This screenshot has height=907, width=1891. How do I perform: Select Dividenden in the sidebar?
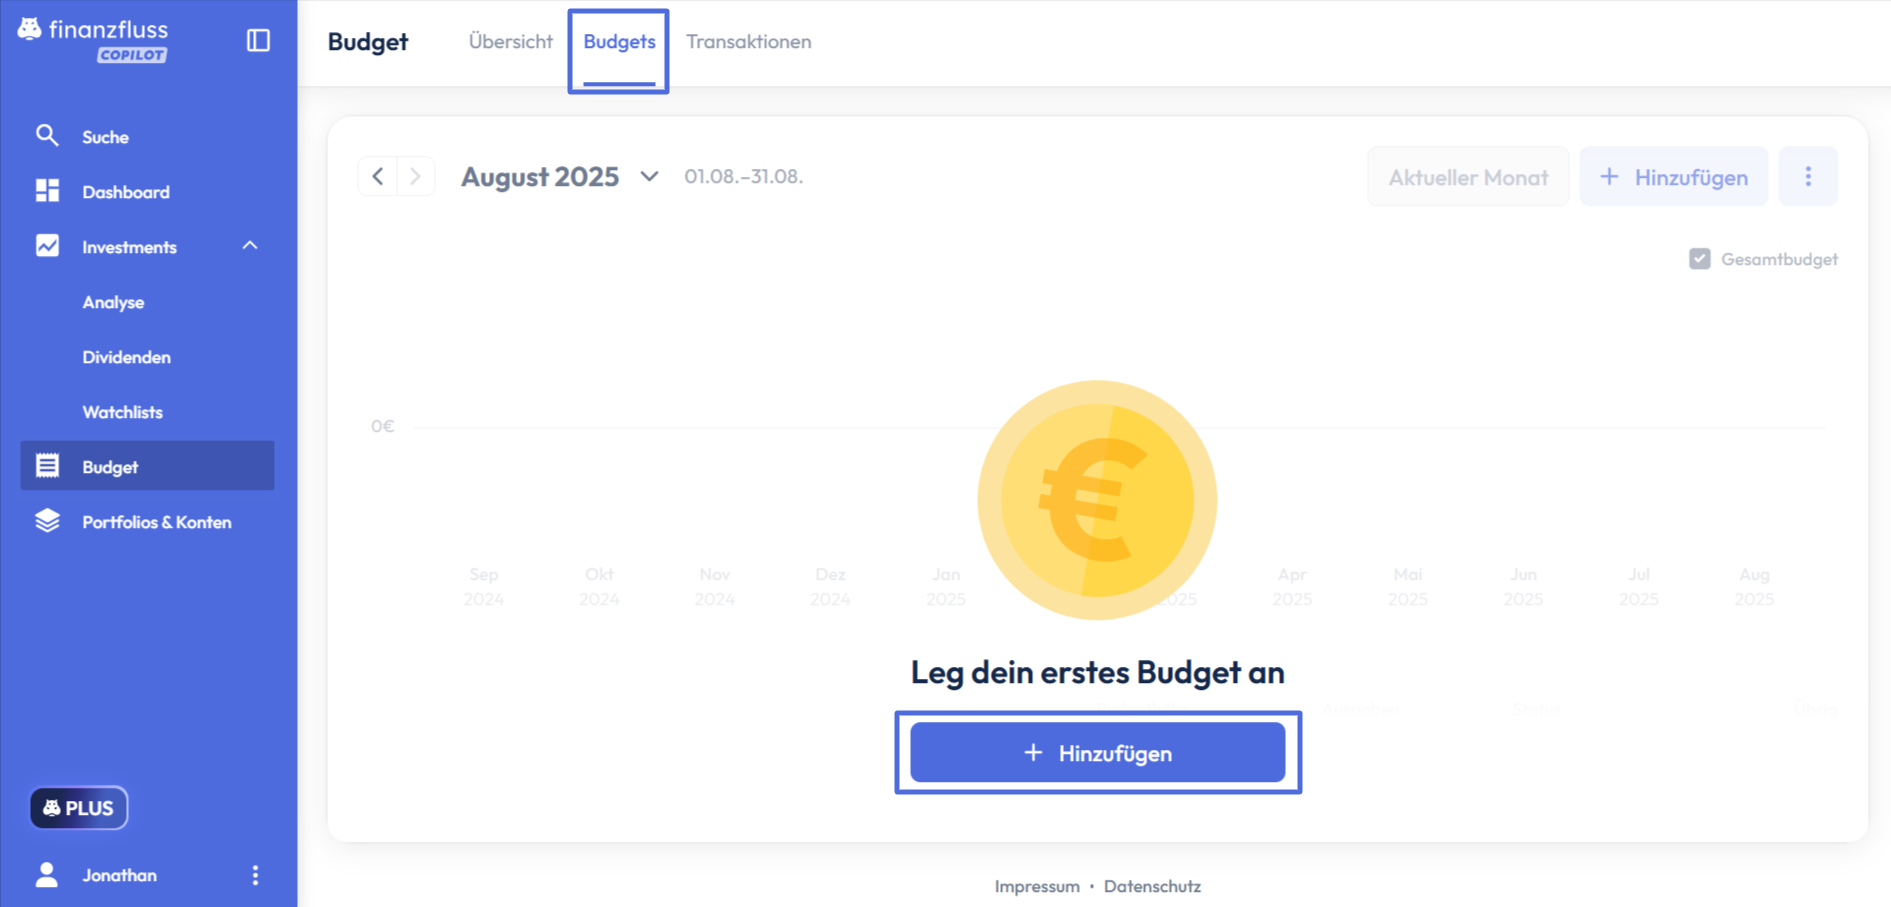[x=126, y=357]
